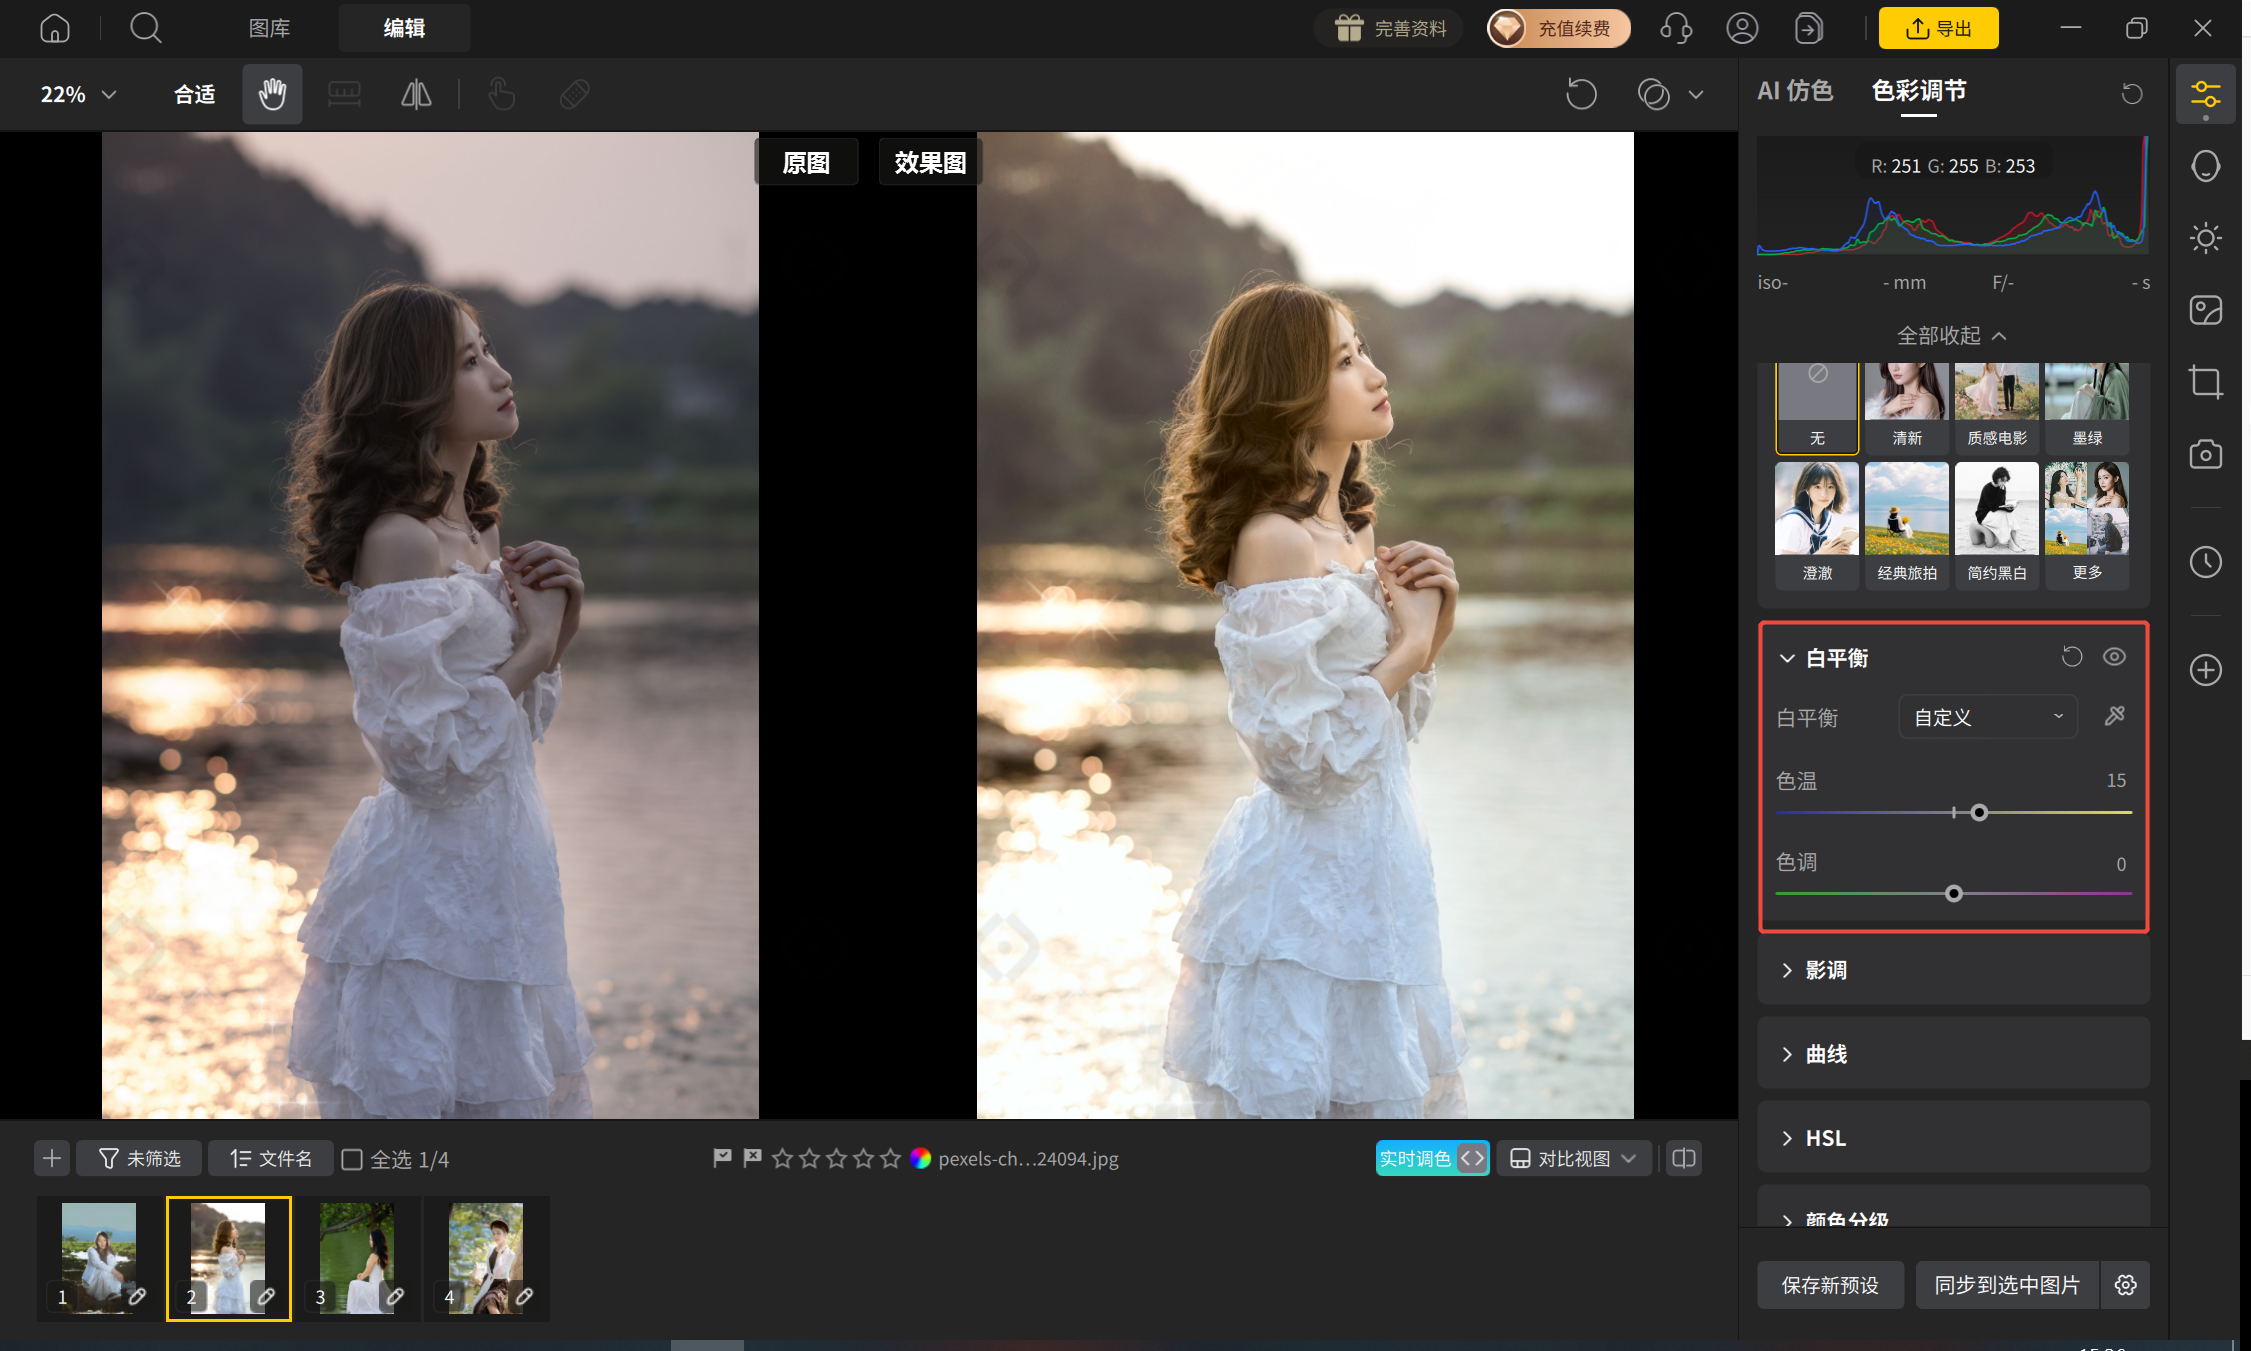Activate the straighten ruler tool
The width and height of the screenshot is (2251, 1351).
(344, 94)
